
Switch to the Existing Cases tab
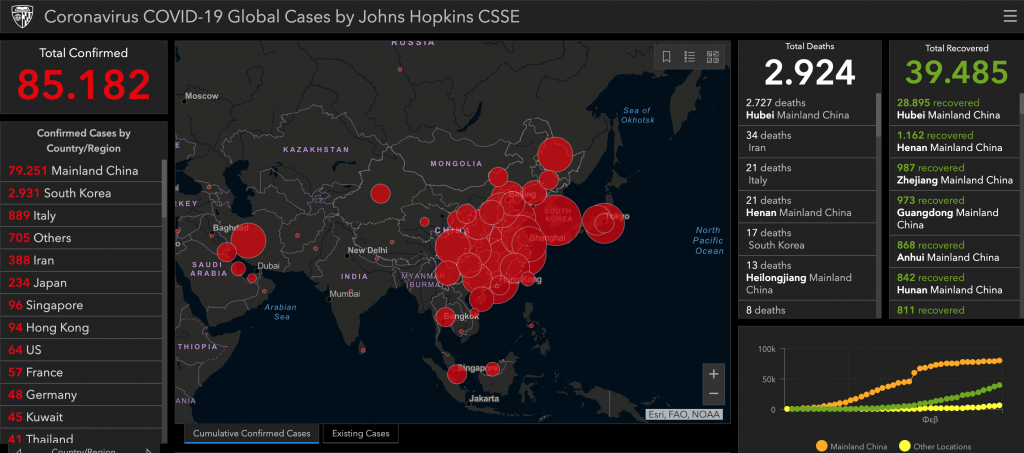pyautogui.click(x=362, y=433)
